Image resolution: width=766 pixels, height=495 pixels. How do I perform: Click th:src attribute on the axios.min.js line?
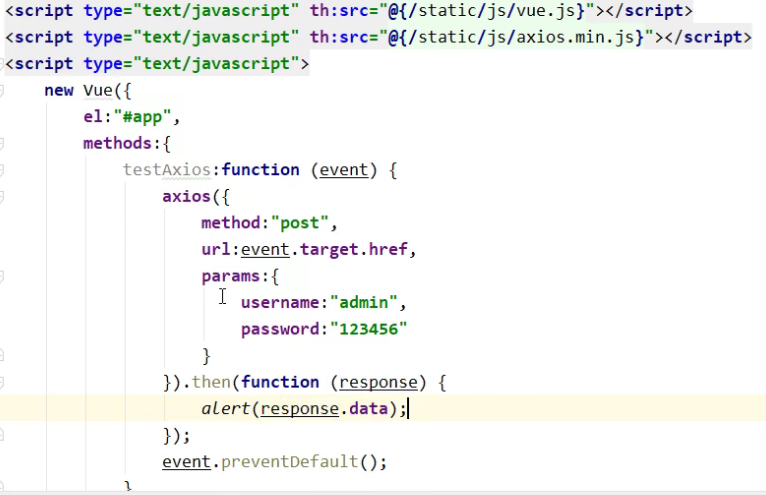coord(339,37)
